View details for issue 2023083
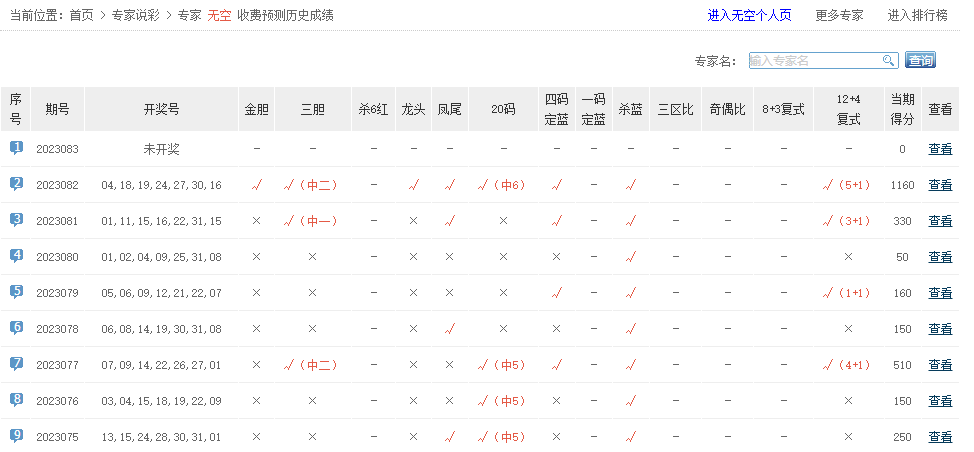Screen dimensions: 974x452 pyautogui.click(x=940, y=149)
